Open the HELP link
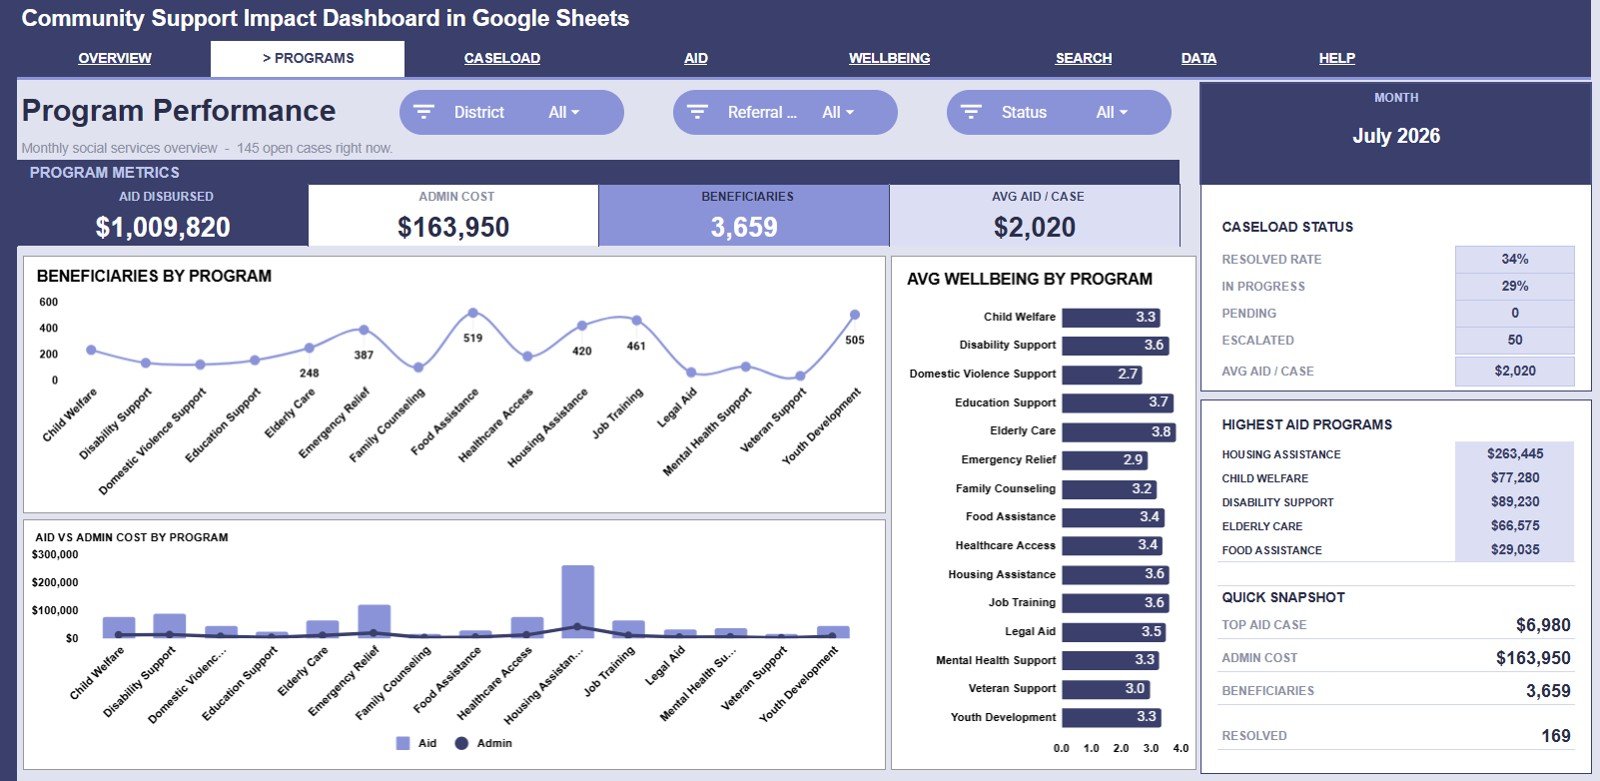The width and height of the screenshot is (1600, 781). pyautogui.click(x=1337, y=58)
